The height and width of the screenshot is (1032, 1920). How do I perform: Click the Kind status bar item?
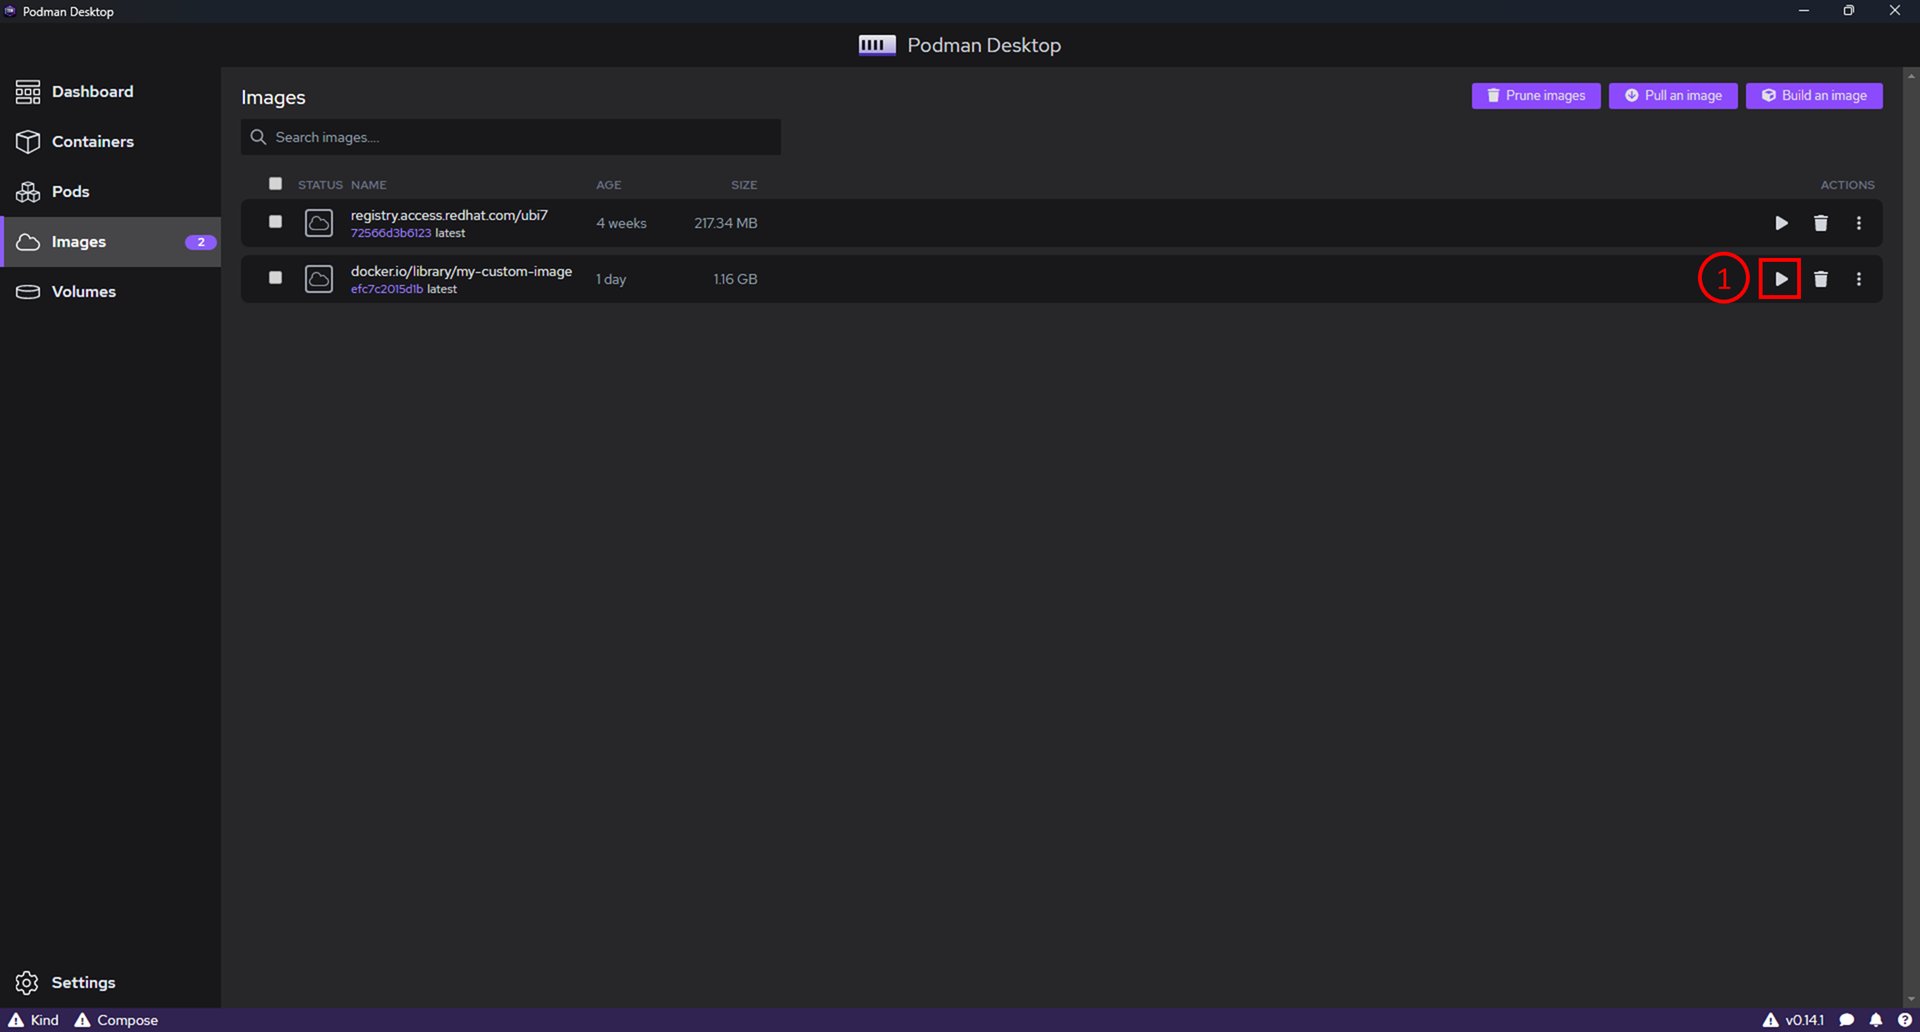(34, 1020)
